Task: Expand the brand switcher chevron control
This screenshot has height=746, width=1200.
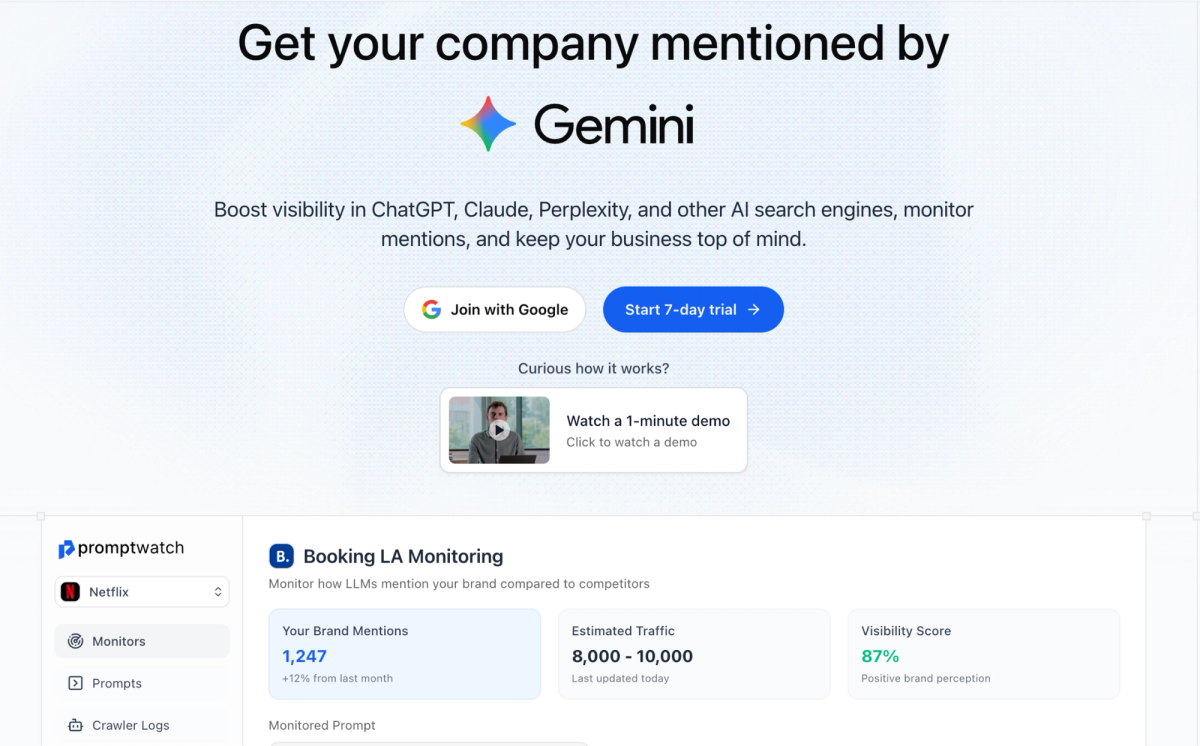Action: [220, 591]
